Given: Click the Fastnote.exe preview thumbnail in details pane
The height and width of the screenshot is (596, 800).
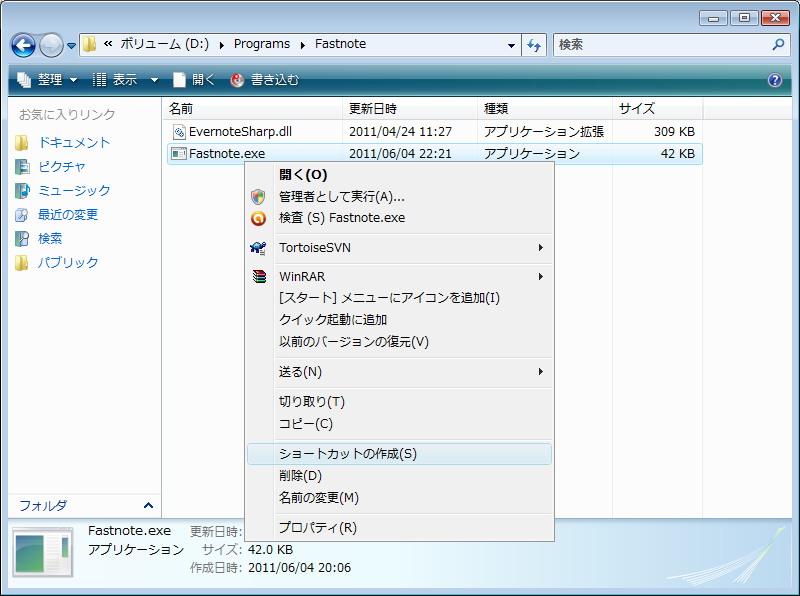Looking at the screenshot, I should [43, 553].
